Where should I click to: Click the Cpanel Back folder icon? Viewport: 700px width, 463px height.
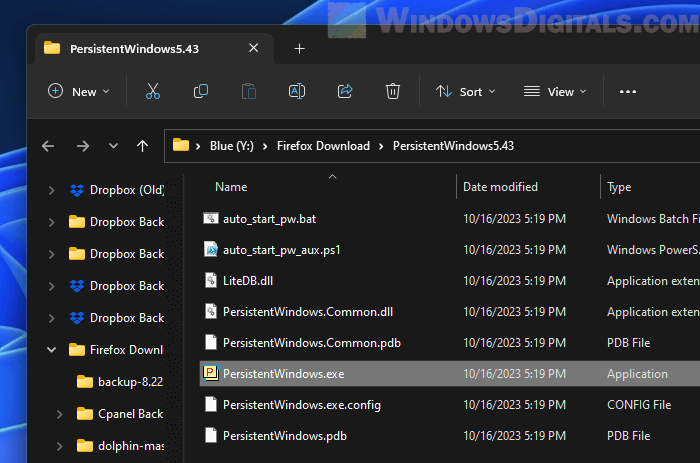click(x=85, y=414)
